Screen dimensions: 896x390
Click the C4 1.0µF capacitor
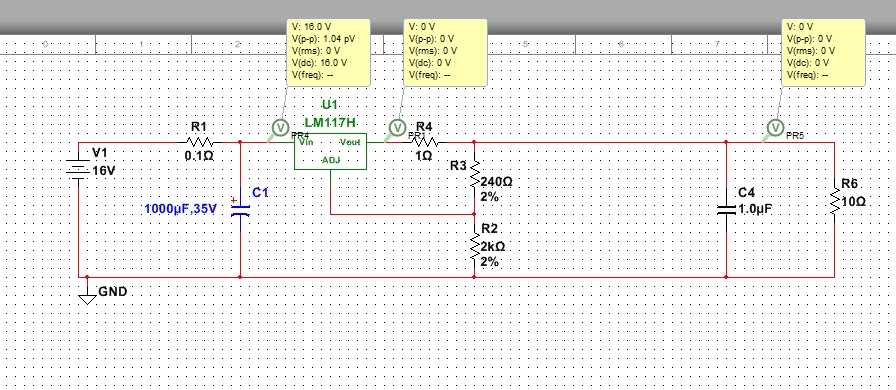[726, 209]
